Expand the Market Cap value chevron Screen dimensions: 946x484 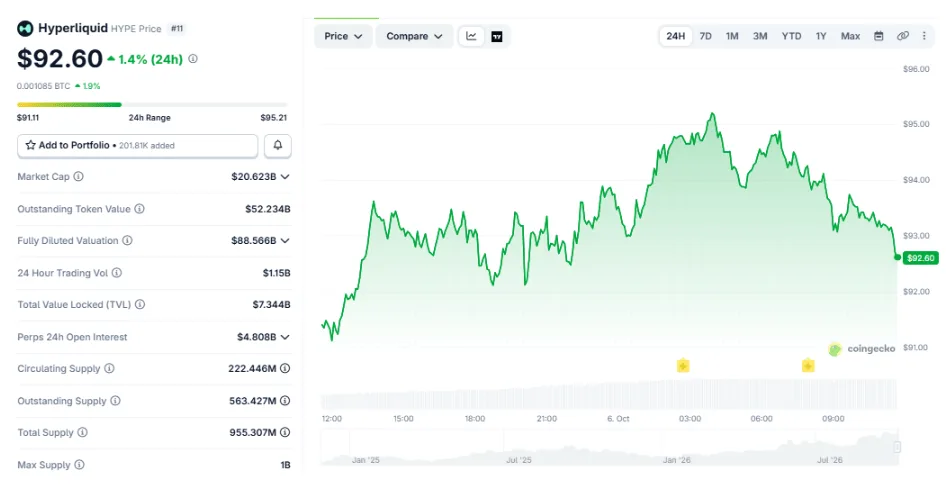pyautogui.click(x=285, y=177)
